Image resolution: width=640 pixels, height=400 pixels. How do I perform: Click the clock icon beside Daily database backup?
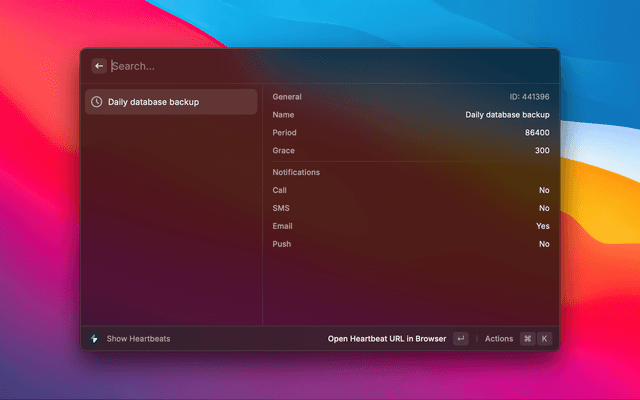pos(96,102)
